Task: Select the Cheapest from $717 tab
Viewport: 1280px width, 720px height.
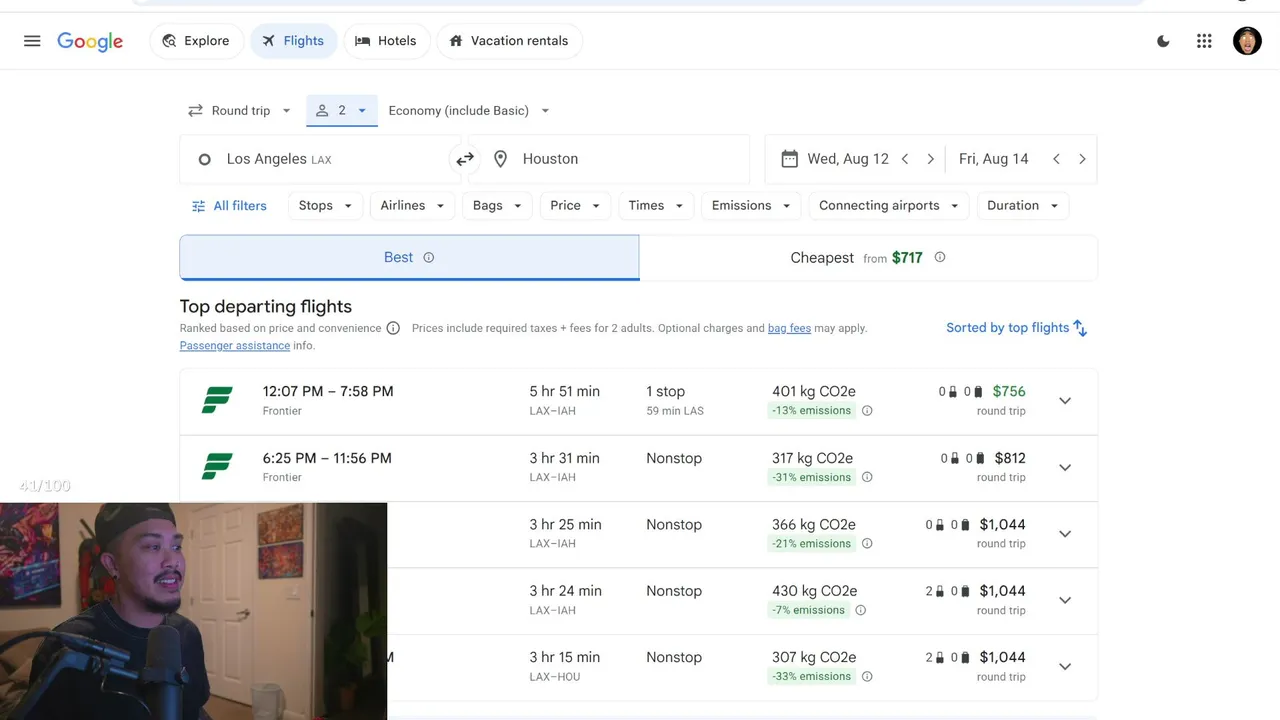Action: [868, 257]
